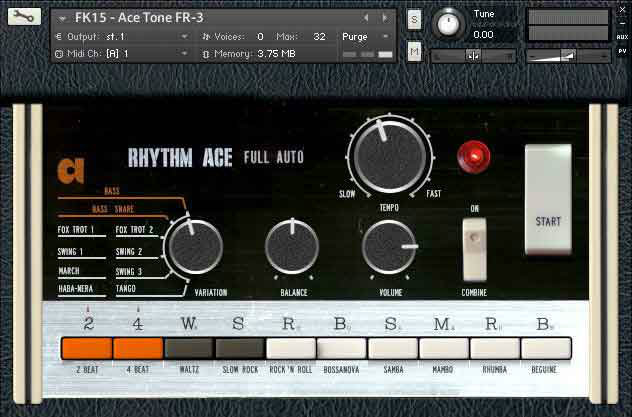Select the BOSSANOVA rhythm key
The height and width of the screenshot is (417, 632).
pyautogui.click(x=341, y=348)
